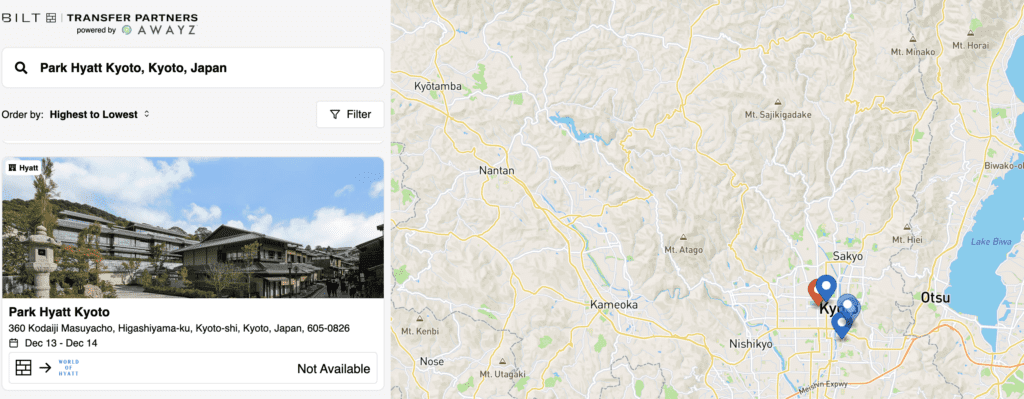Click the Not Available transfer row

193,368
